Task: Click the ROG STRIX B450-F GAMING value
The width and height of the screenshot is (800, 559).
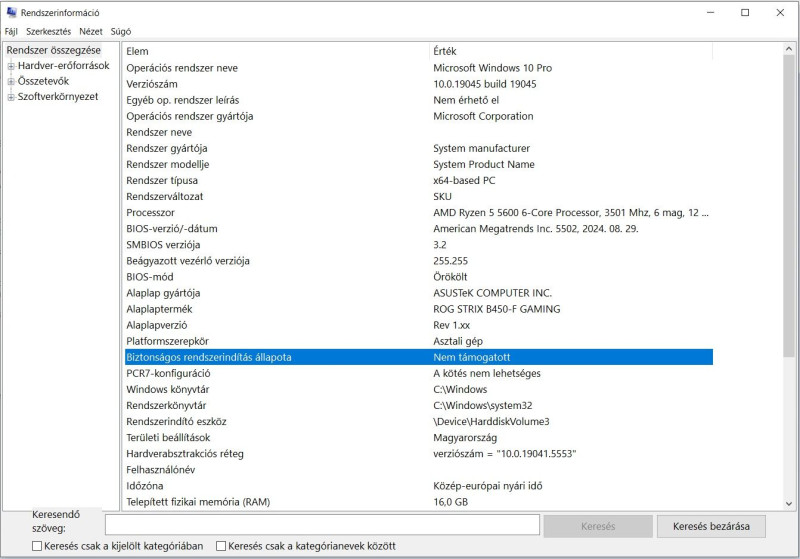Action: tap(496, 309)
